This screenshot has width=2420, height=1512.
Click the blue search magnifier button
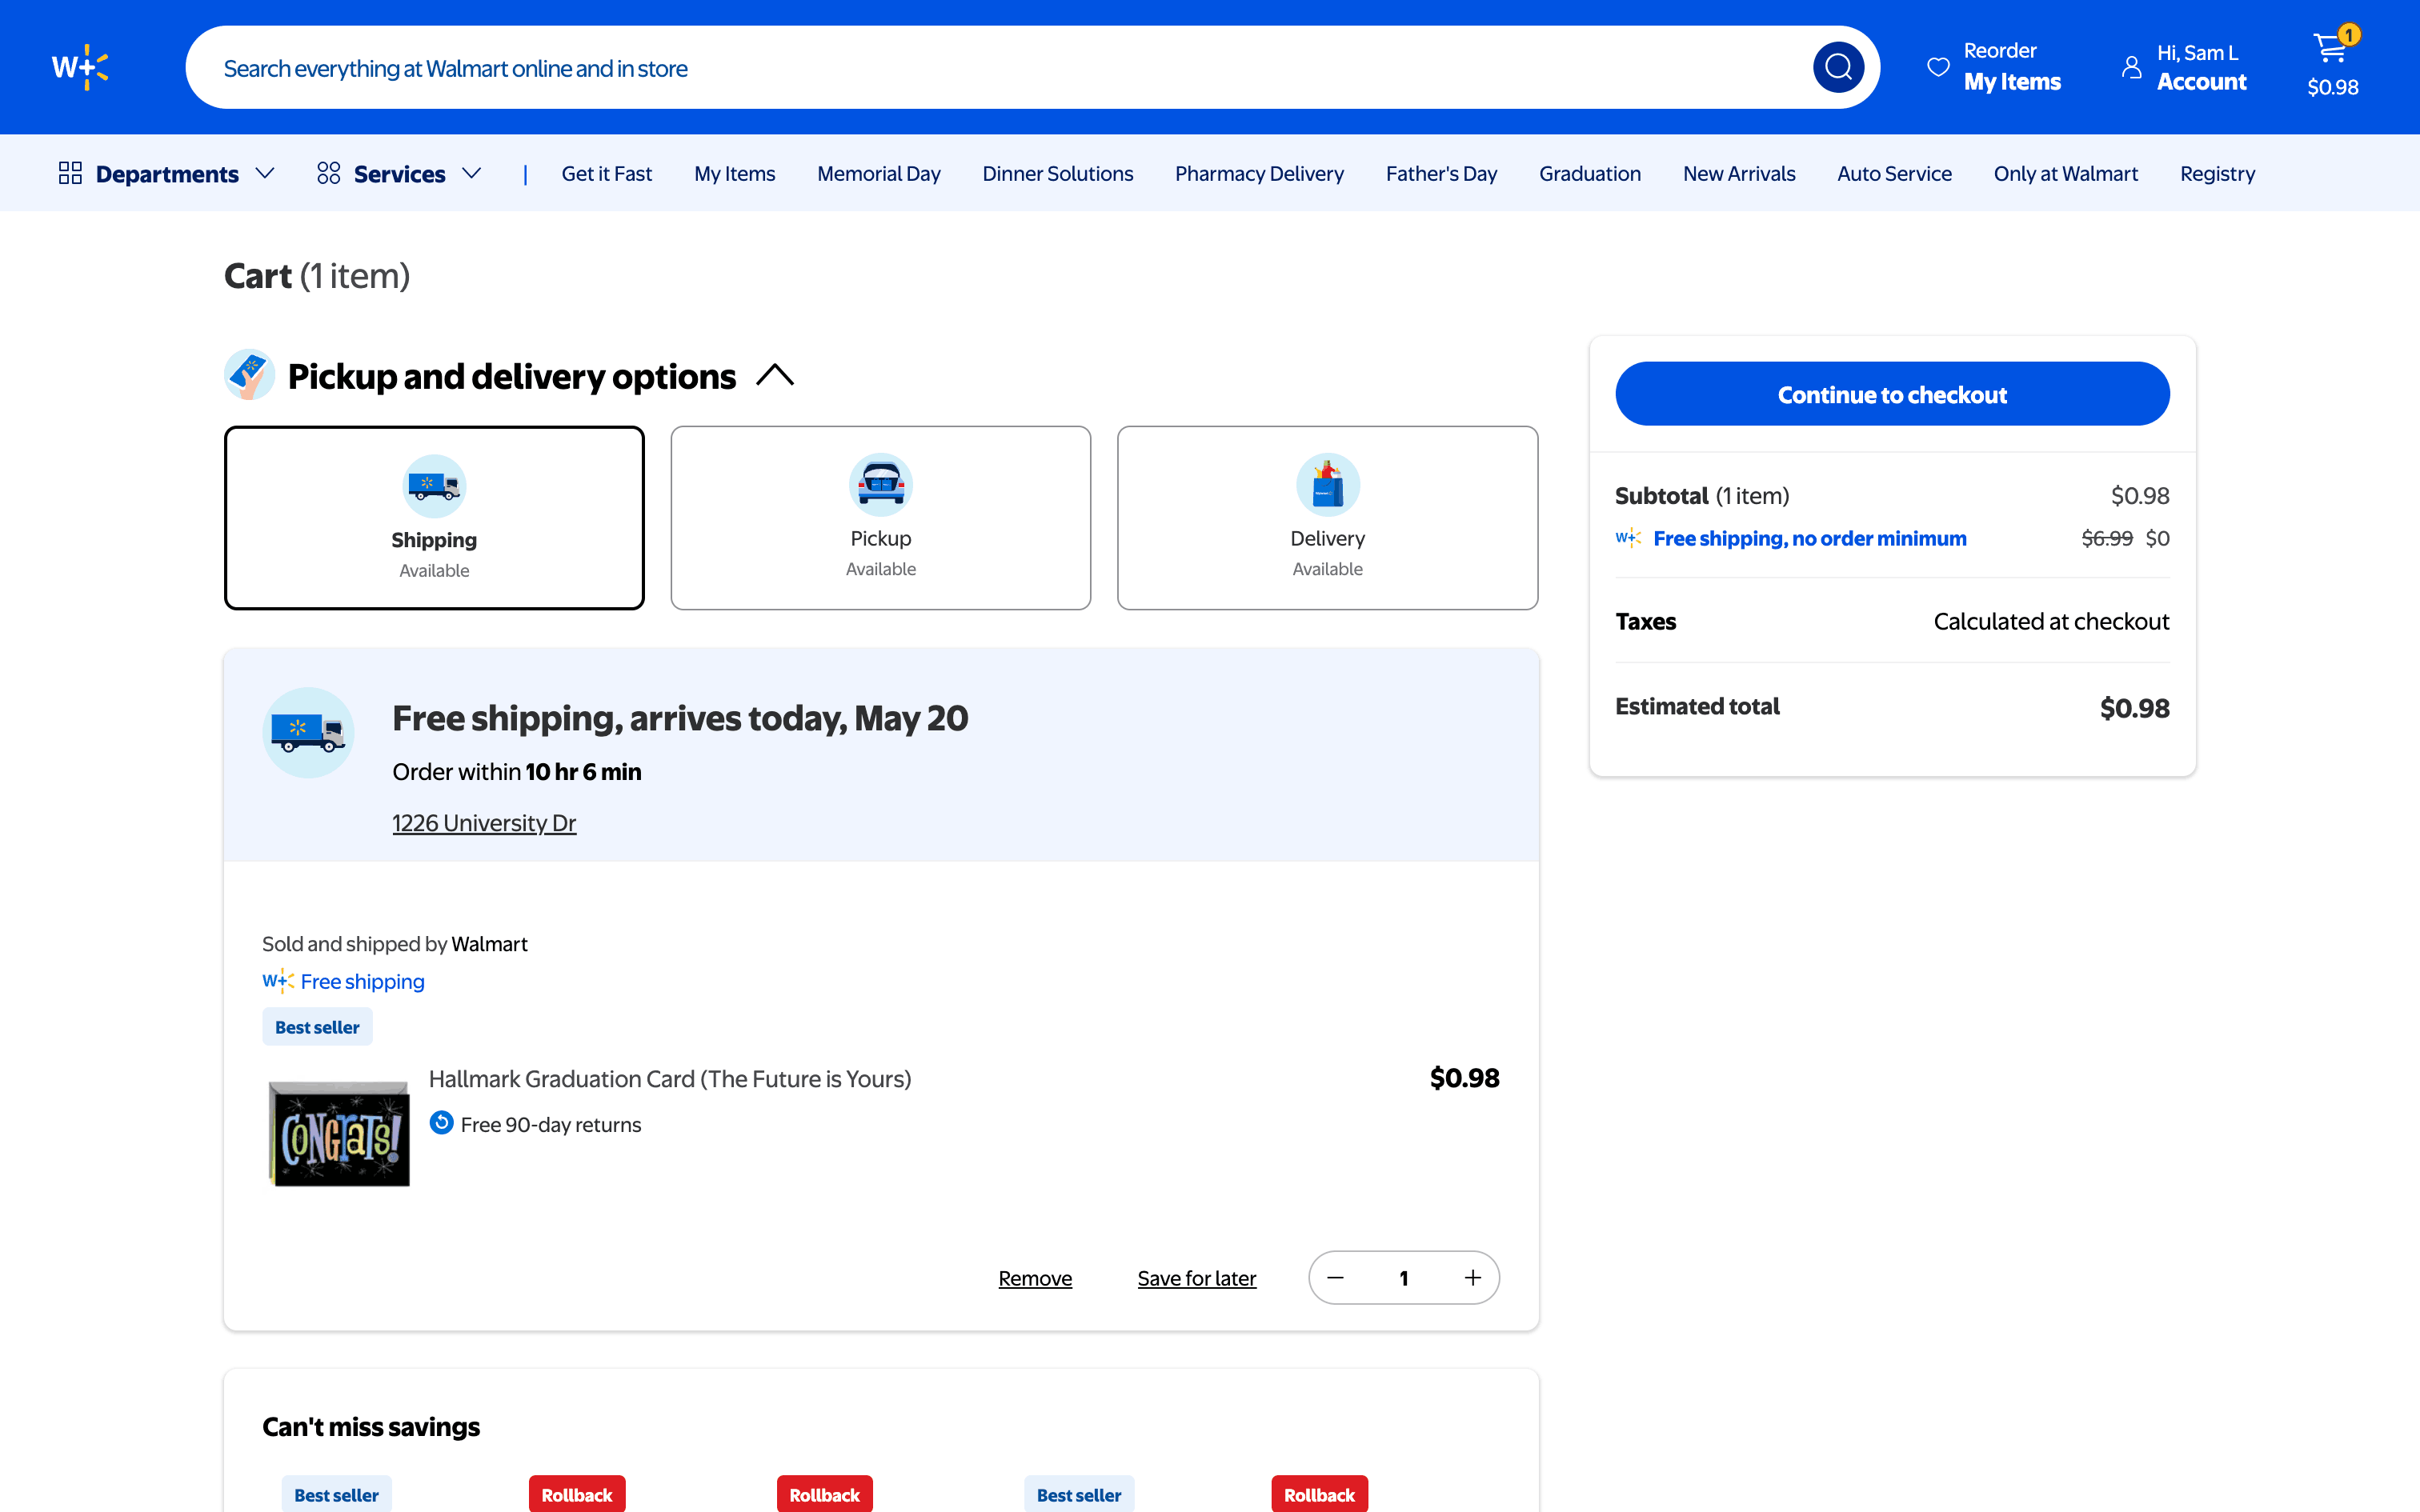(x=1838, y=67)
